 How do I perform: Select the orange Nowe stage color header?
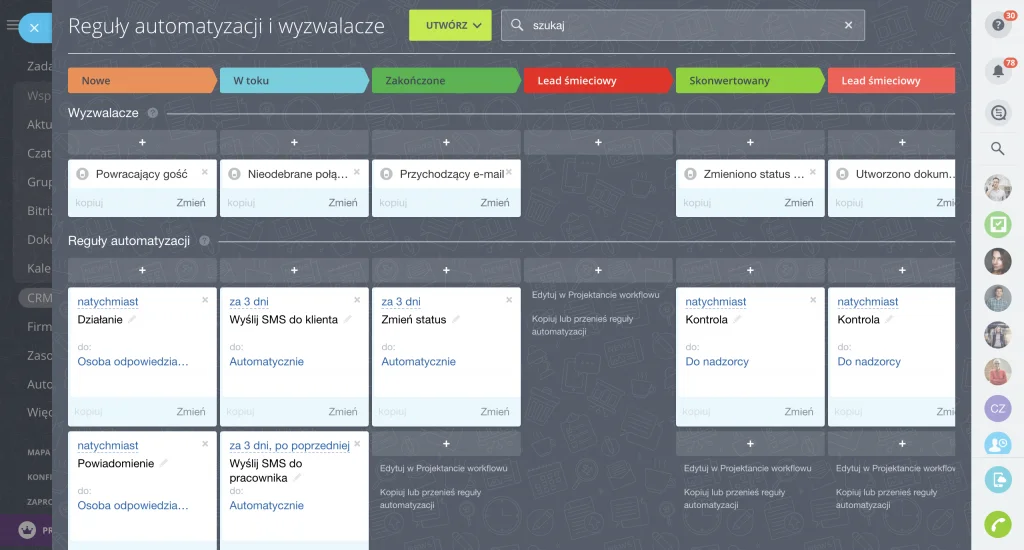140,81
